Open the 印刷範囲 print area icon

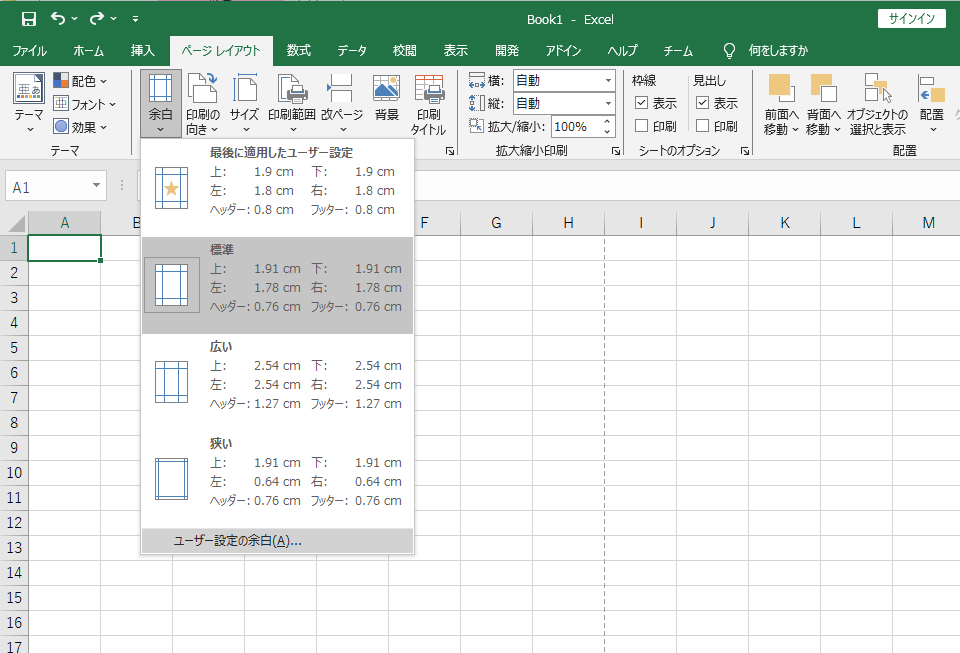click(x=292, y=88)
